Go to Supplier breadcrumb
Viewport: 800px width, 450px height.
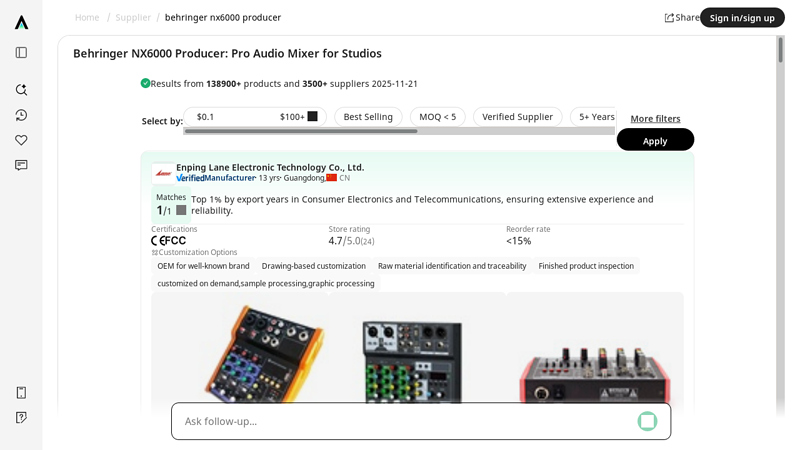[133, 17]
